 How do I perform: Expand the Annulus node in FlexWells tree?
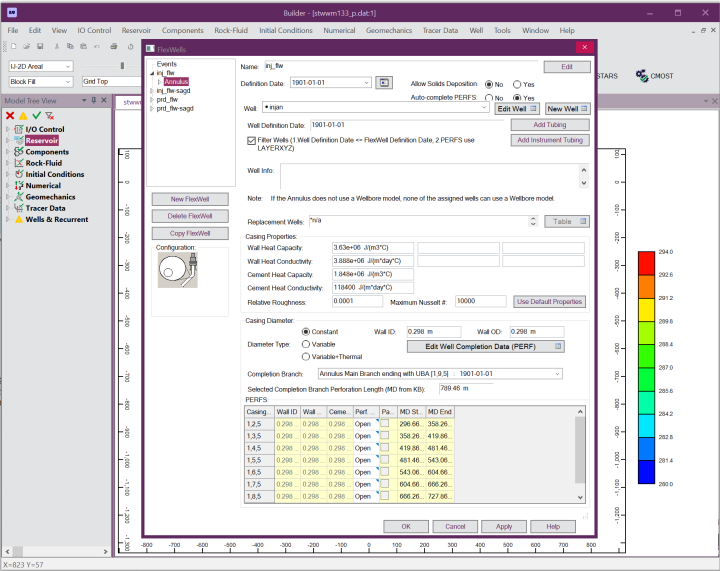coord(159,82)
